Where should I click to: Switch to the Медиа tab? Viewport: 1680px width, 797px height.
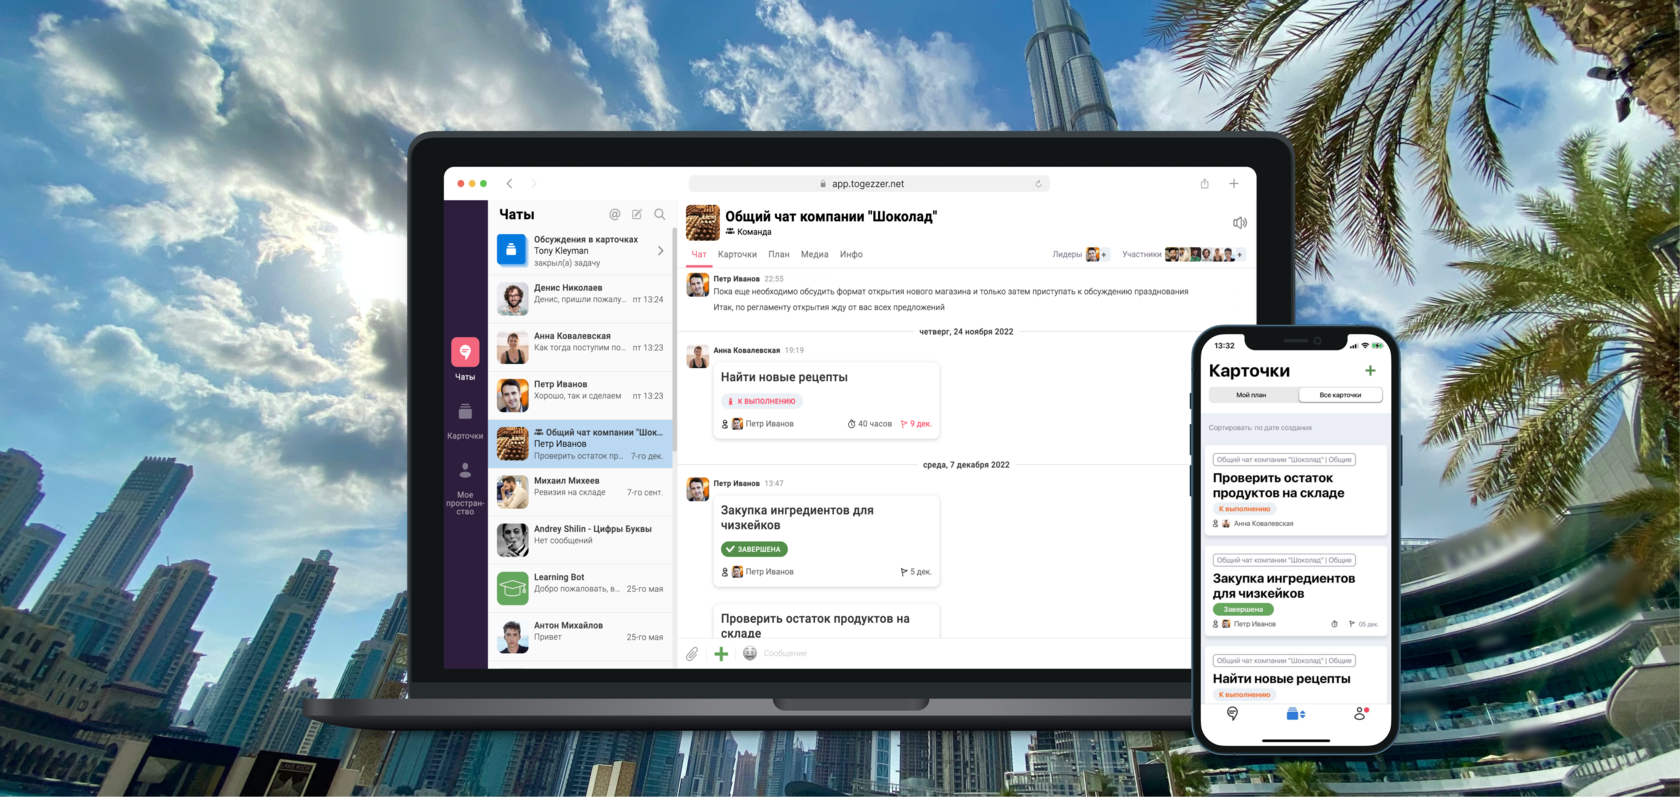815,254
